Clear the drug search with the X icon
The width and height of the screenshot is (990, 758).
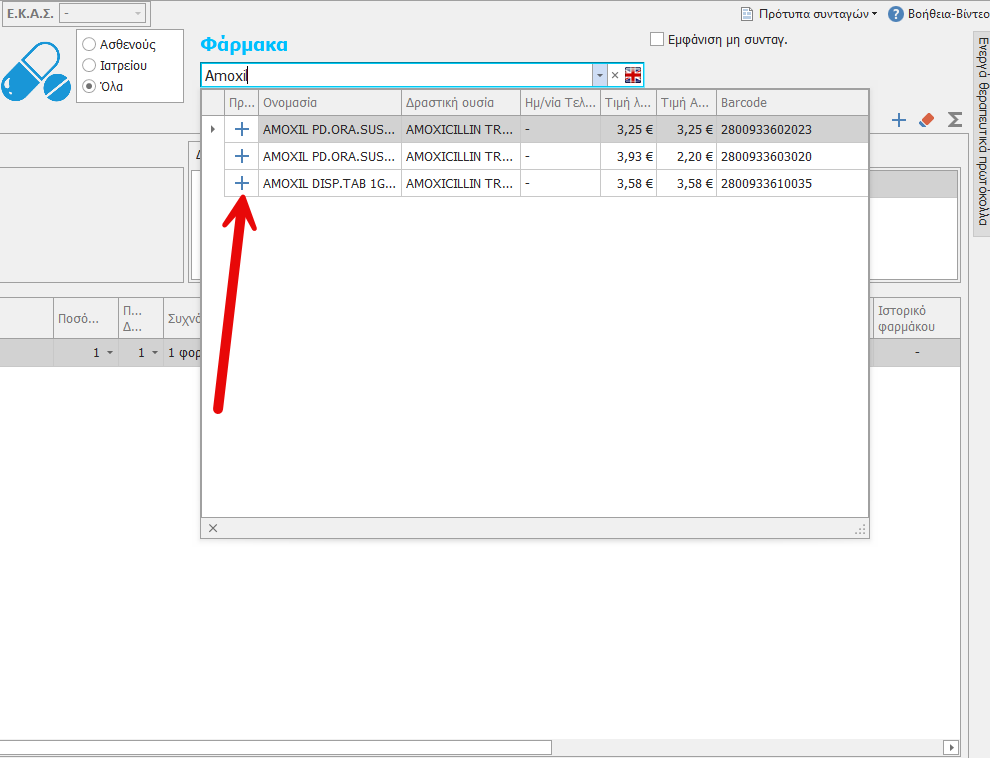click(x=615, y=75)
